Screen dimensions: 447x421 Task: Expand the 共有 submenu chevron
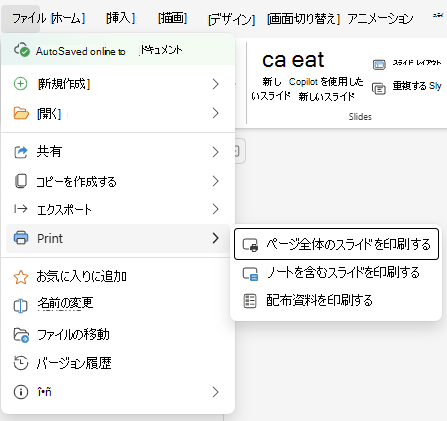click(x=215, y=152)
